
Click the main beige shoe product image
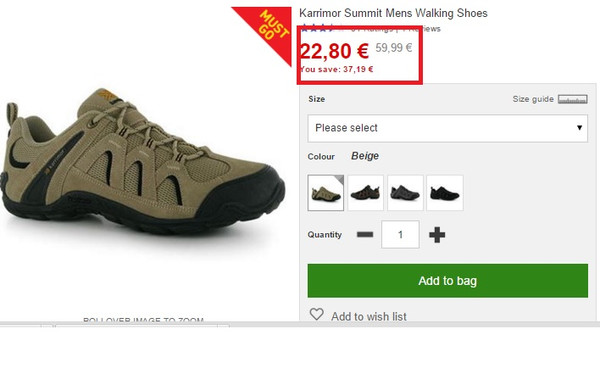pyautogui.click(x=143, y=161)
